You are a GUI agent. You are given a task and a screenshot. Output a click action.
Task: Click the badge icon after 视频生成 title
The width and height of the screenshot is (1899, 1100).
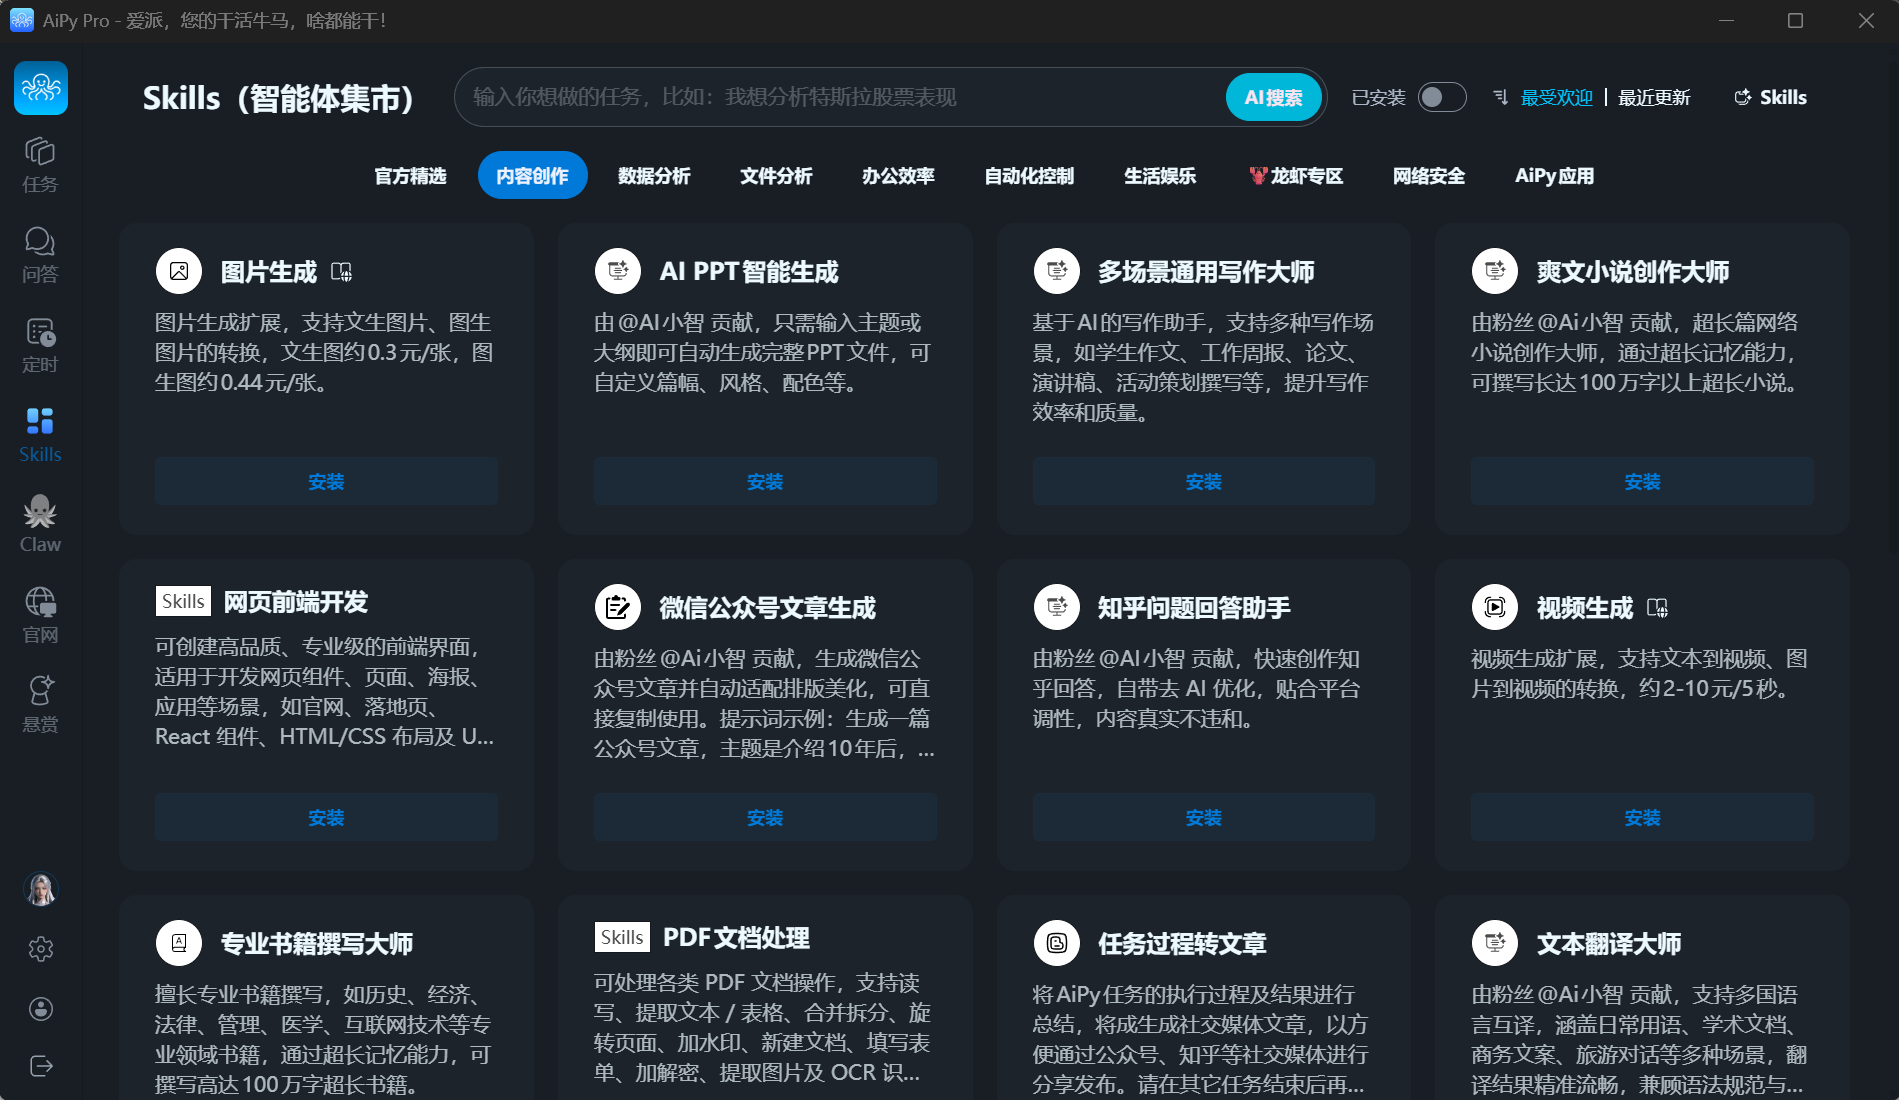point(1658,608)
